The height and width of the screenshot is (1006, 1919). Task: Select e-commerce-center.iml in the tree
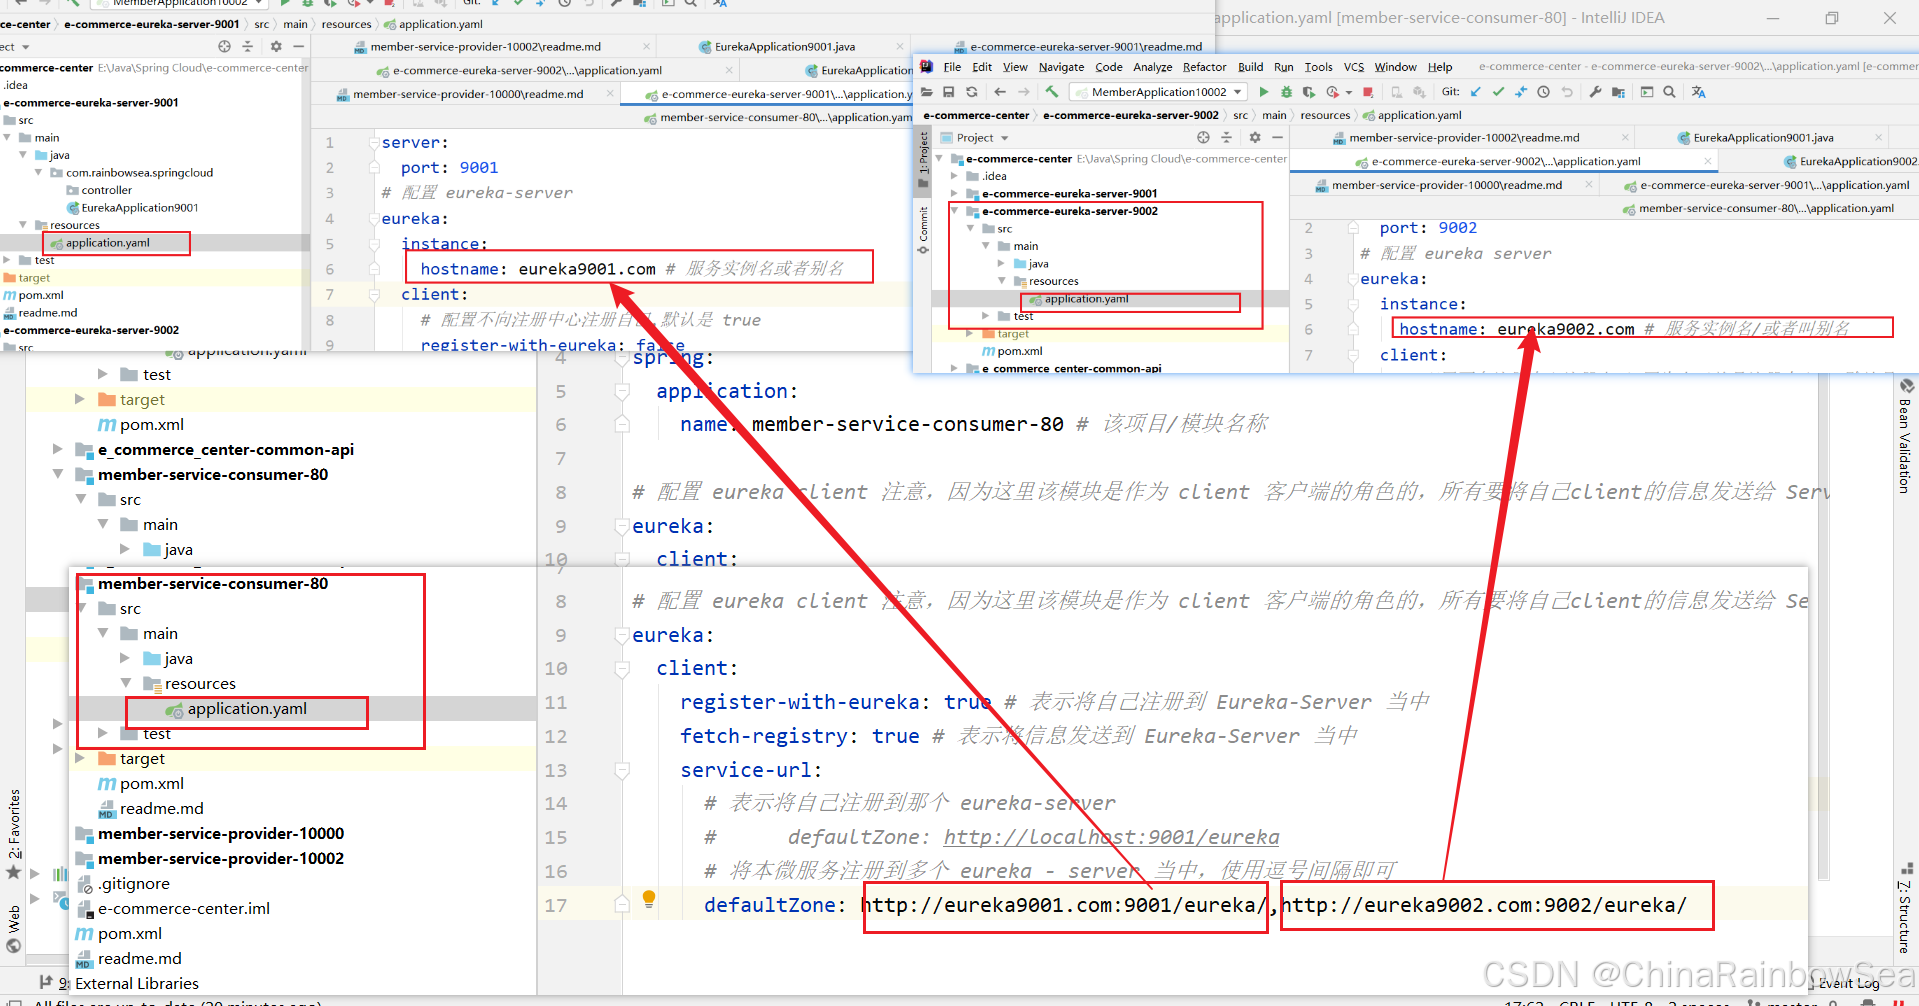pos(184,909)
